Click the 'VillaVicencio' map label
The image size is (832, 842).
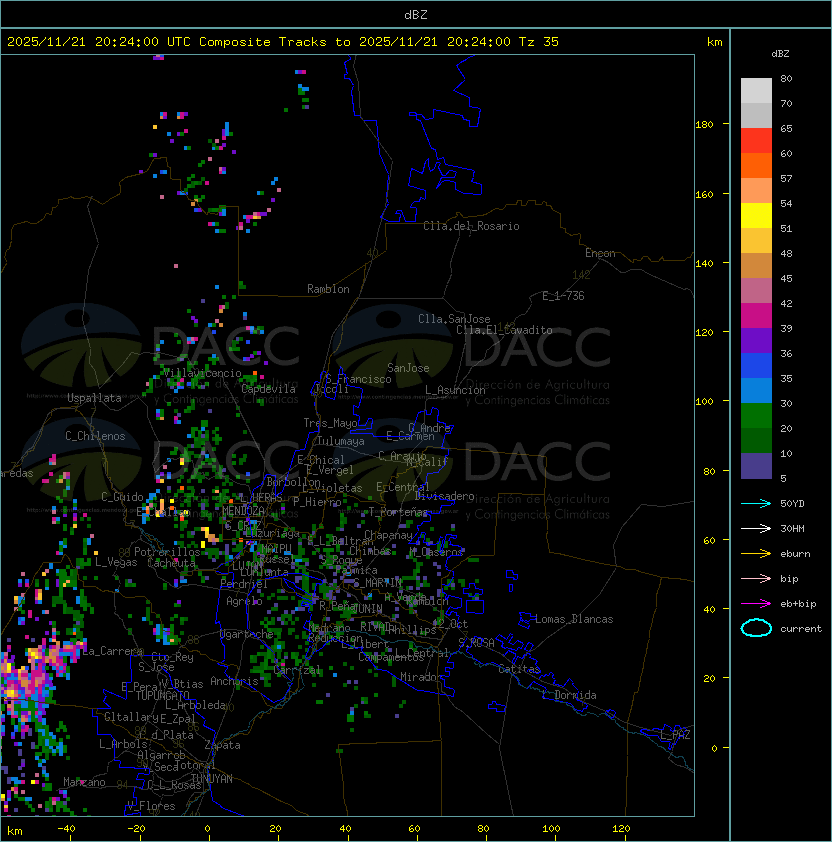202,373
